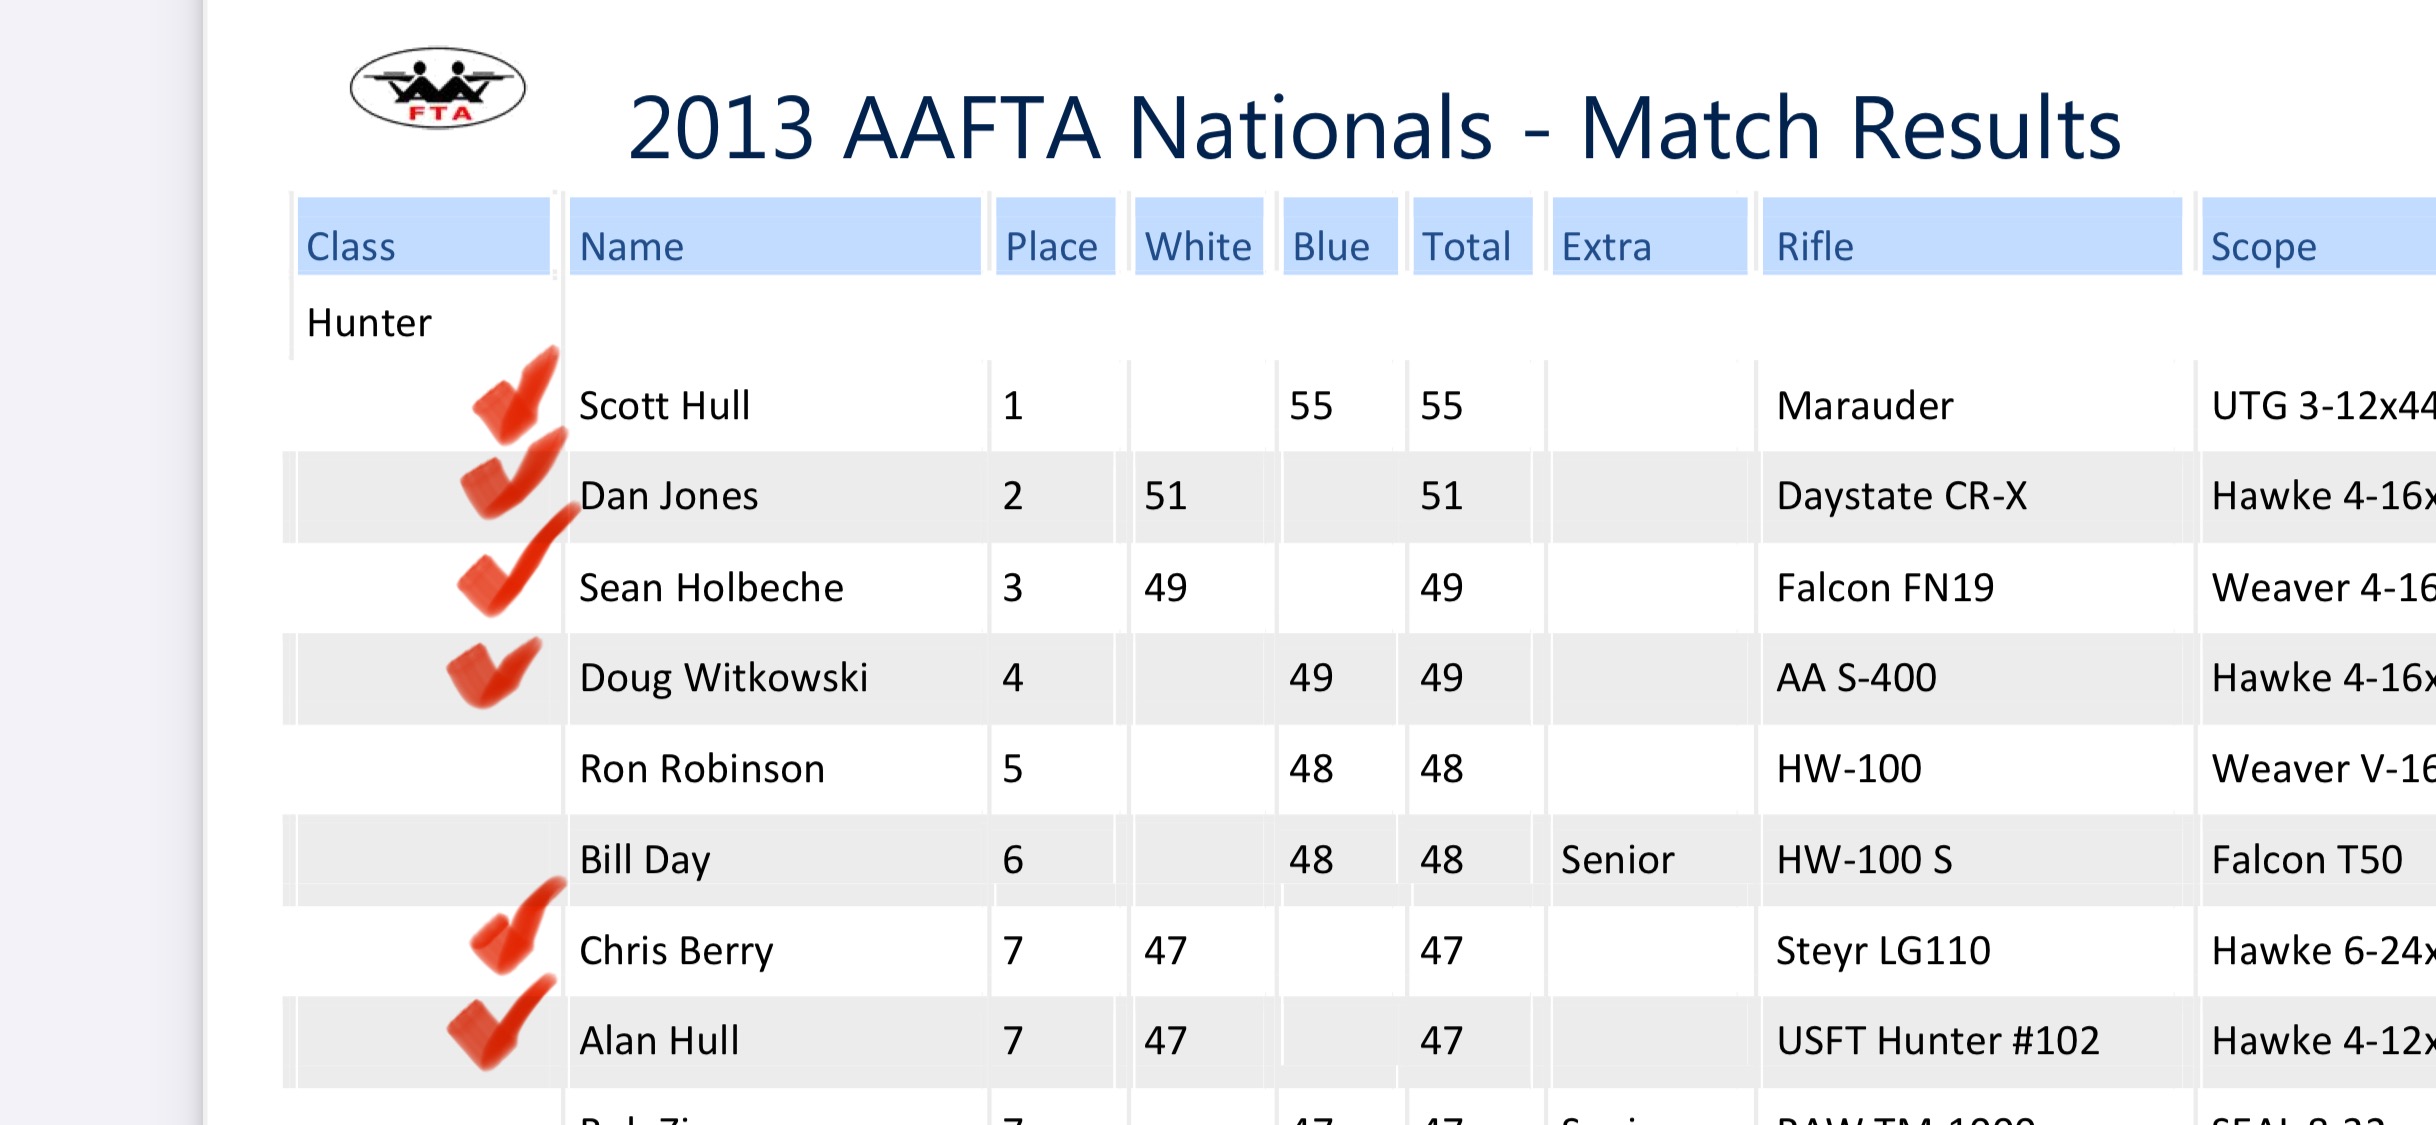This screenshot has height=1125, width=2436.
Task: Click the Scope column header
Action: coord(2319,236)
